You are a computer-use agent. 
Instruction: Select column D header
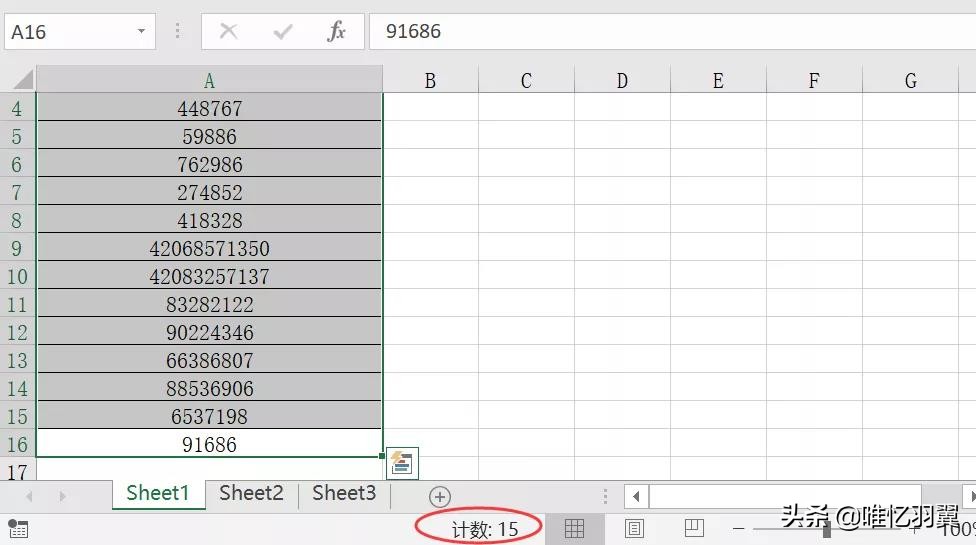tap(622, 80)
